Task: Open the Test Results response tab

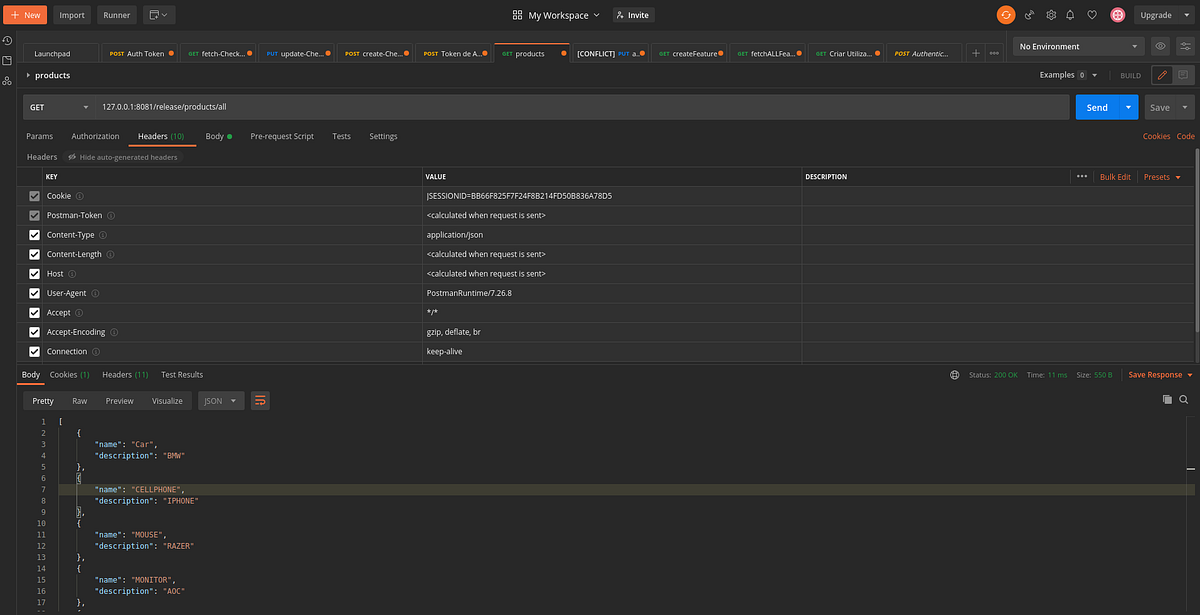Action: (x=181, y=374)
